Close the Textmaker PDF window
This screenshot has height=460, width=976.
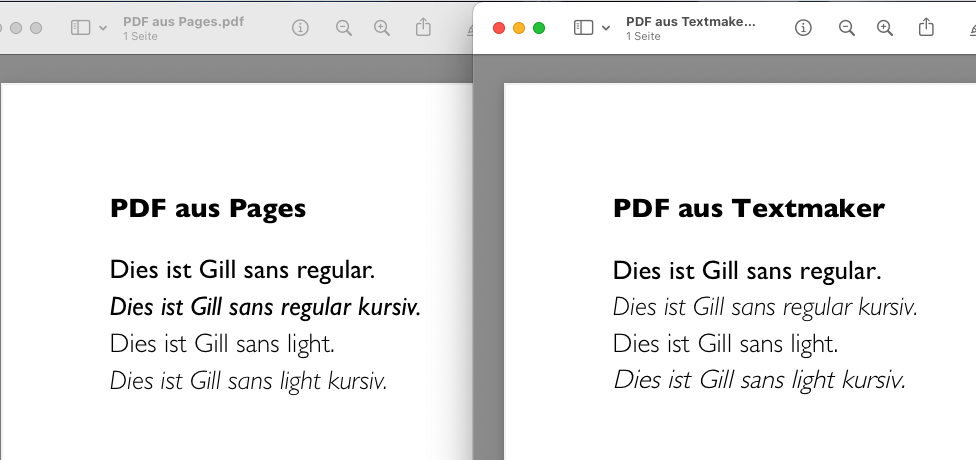(499, 28)
